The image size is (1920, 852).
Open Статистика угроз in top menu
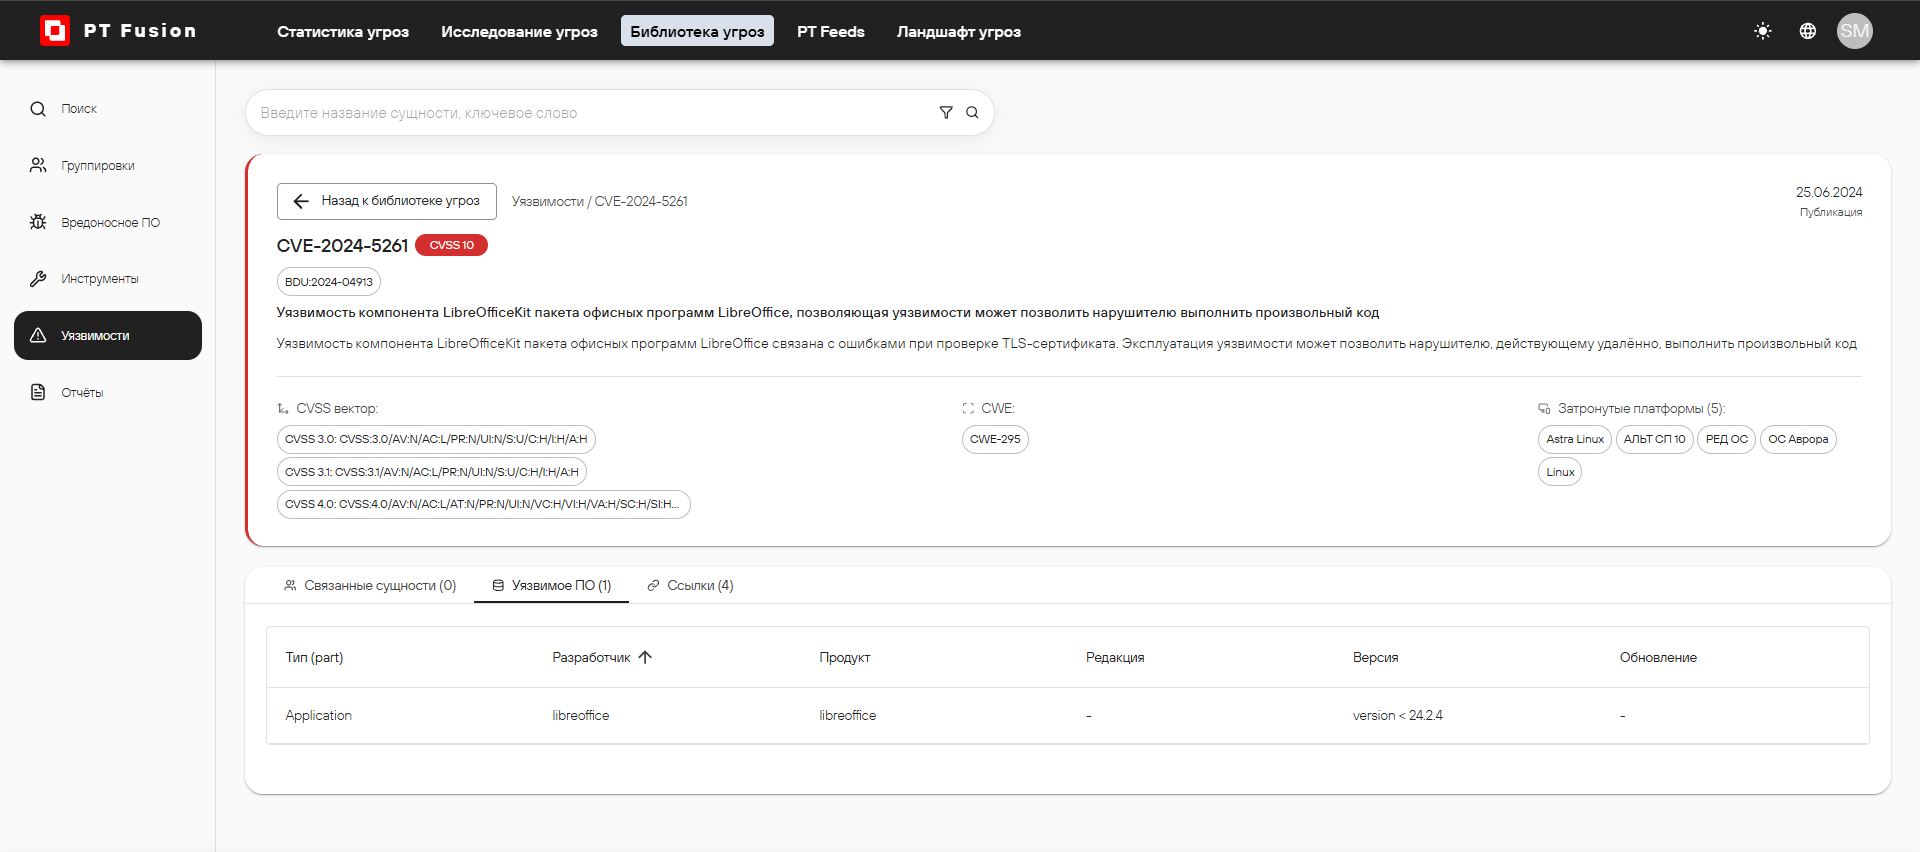[x=343, y=32]
